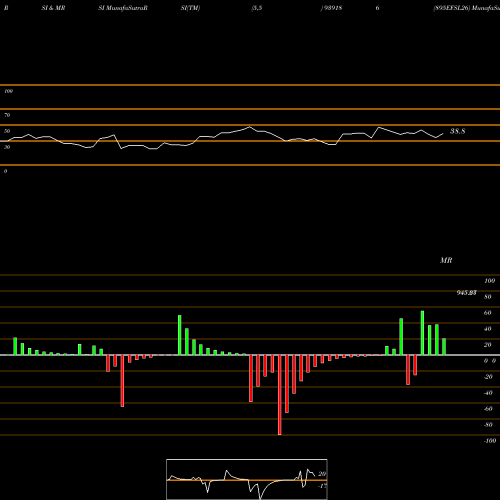Click the -100 label on the MR axis
The image size is (500, 500).
click(490, 441)
